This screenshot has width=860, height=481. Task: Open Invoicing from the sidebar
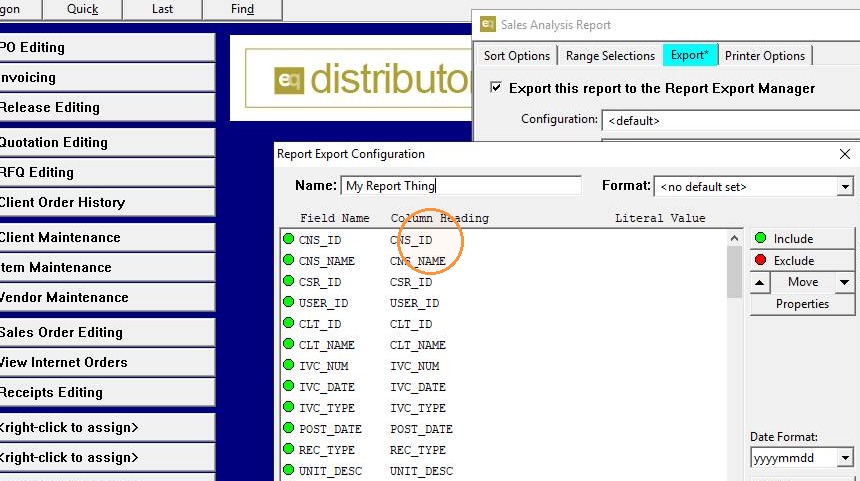(x=106, y=77)
